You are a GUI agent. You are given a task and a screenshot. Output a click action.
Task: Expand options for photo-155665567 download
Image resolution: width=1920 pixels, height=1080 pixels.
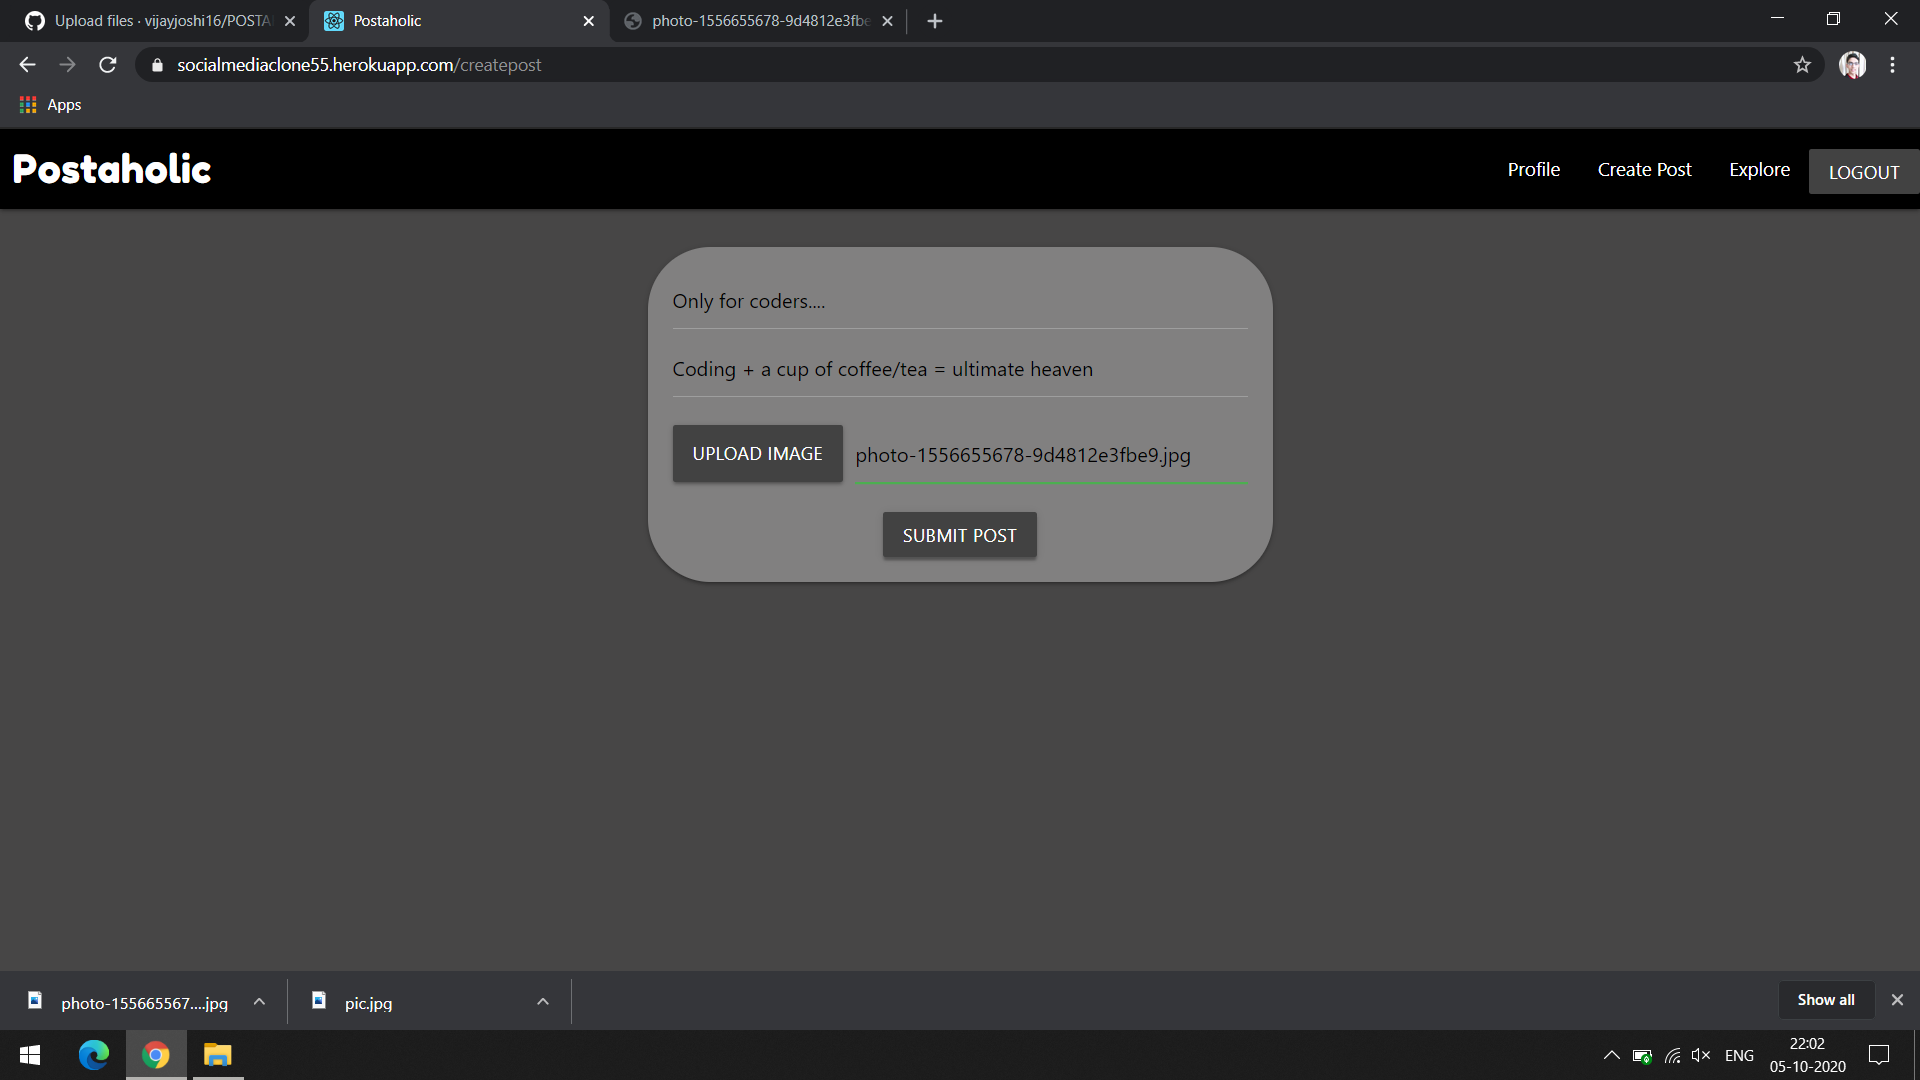click(x=259, y=1002)
